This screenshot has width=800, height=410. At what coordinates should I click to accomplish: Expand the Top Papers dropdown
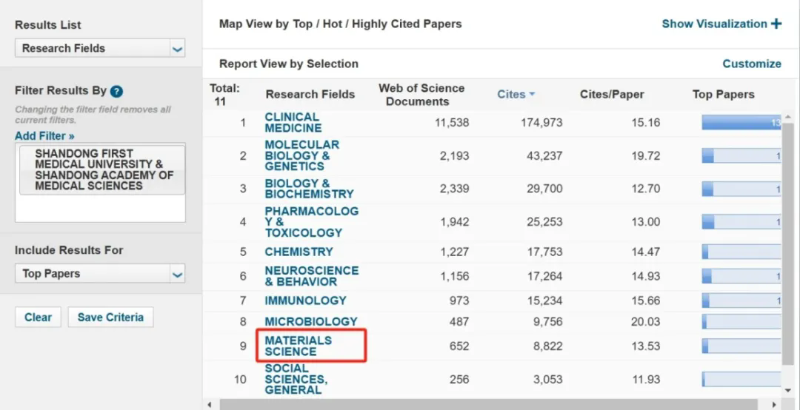(x=100, y=273)
